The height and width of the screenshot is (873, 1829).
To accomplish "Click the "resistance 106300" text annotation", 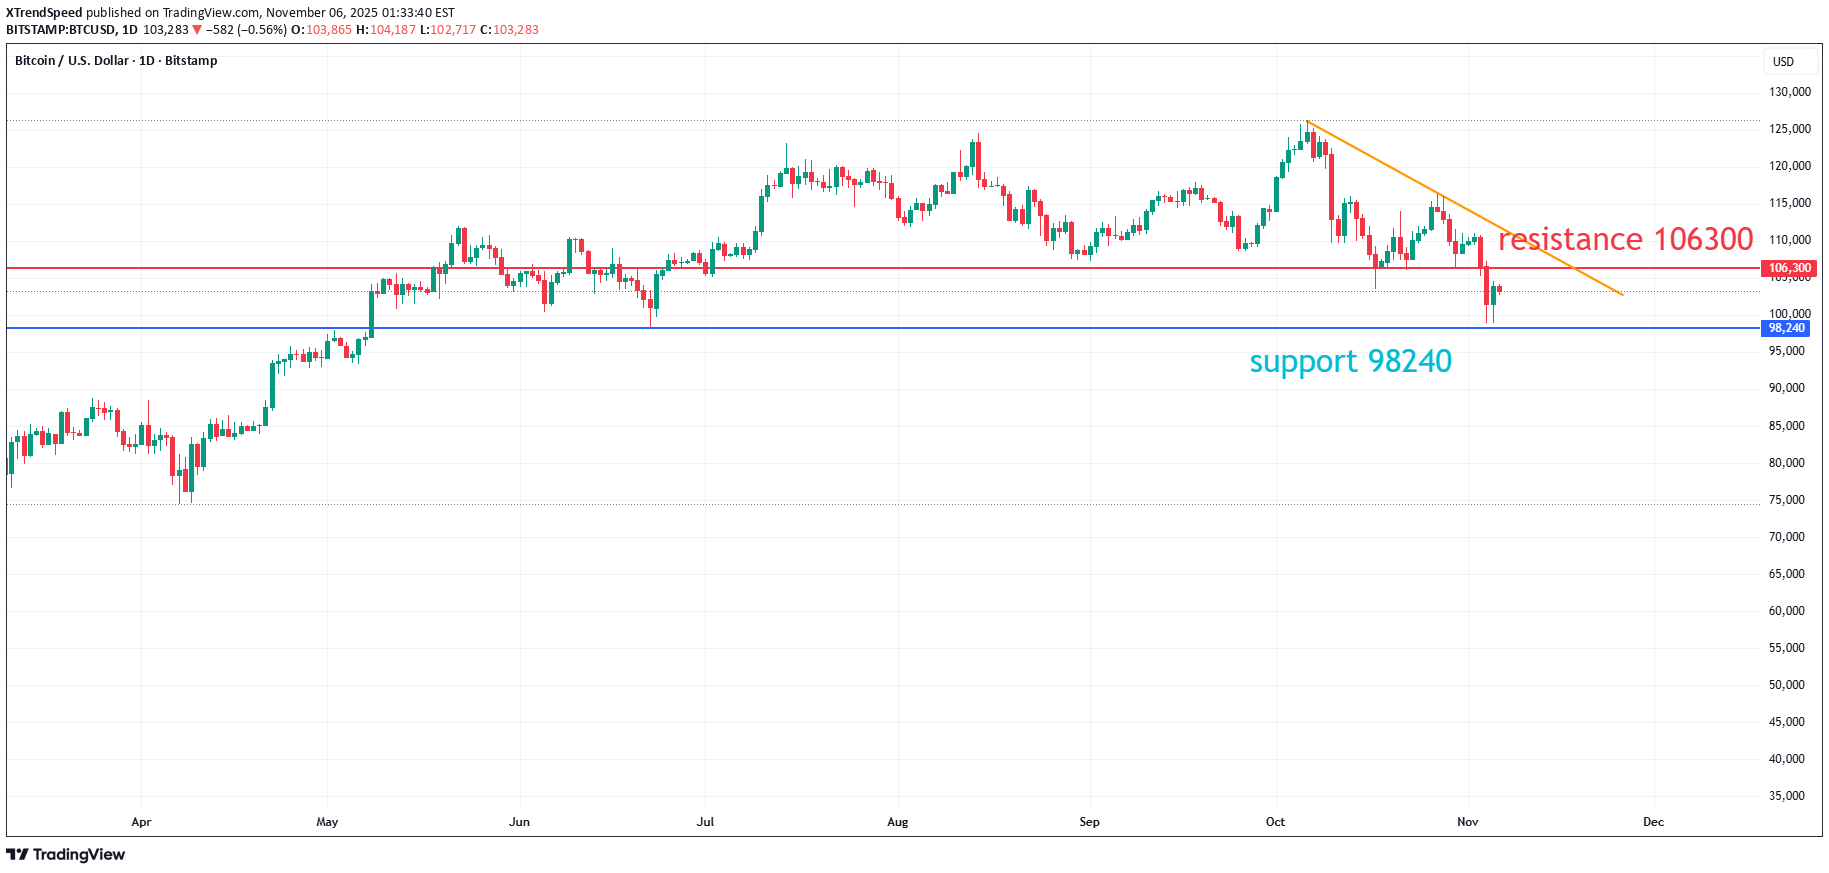I will click(x=1625, y=239).
